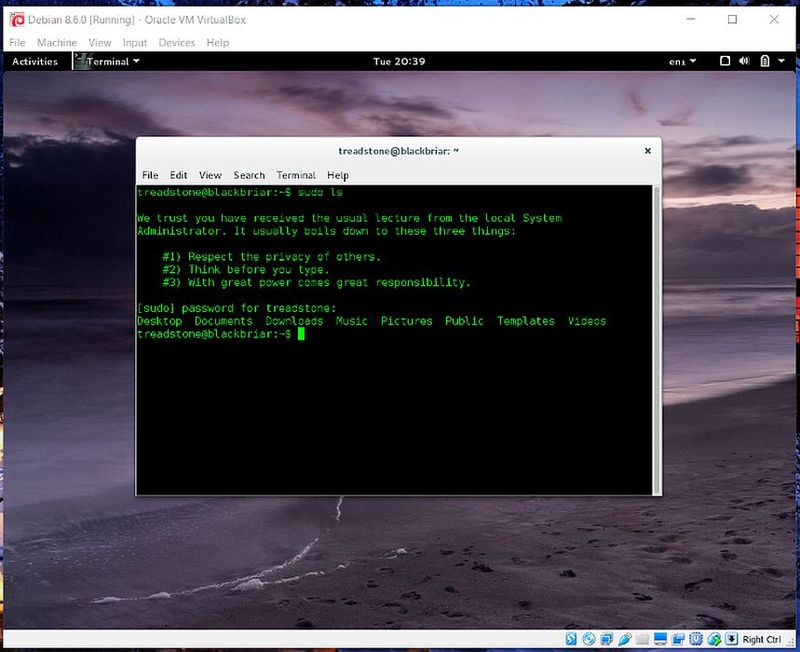Image resolution: width=800 pixels, height=652 pixels.
Task: Click the '#1) Respect the privacy' line
Action: point(271,257)
